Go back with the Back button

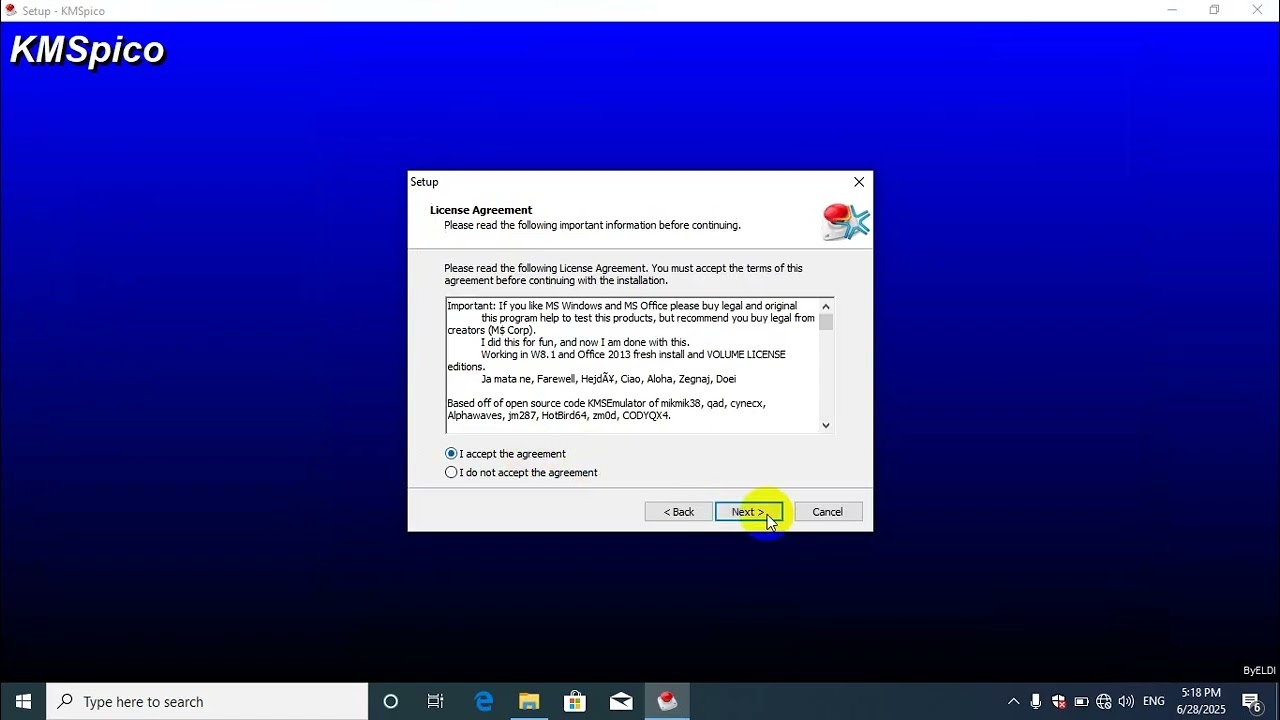pyautogui.click(x=679, y=512)
